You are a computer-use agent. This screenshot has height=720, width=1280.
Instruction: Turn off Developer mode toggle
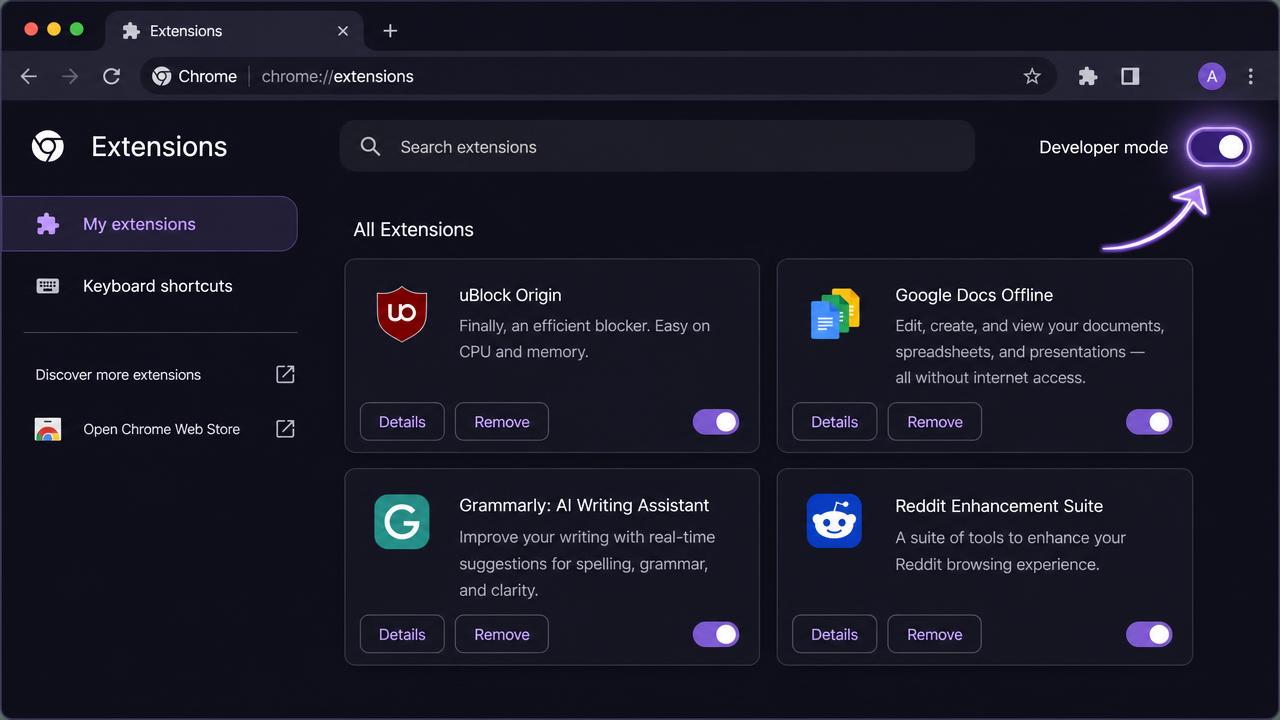coord(1219,147)
